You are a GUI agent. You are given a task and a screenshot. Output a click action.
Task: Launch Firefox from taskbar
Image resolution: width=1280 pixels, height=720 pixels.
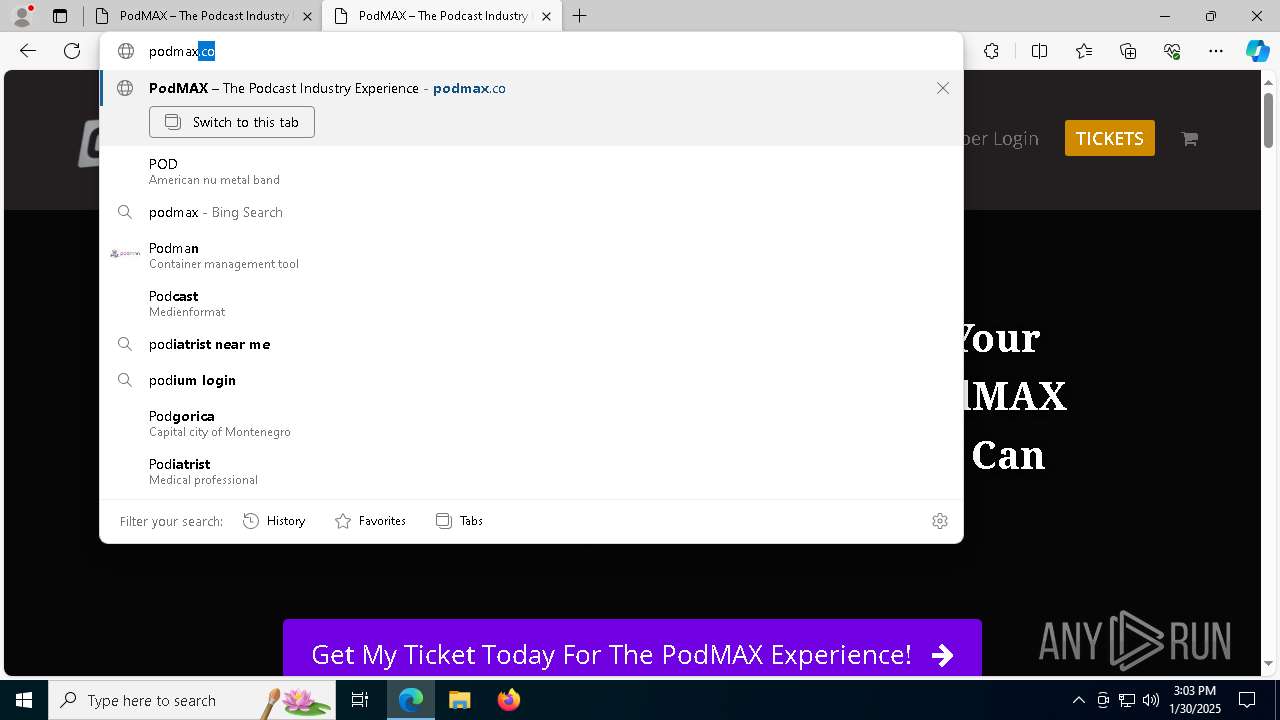(509, 700)
